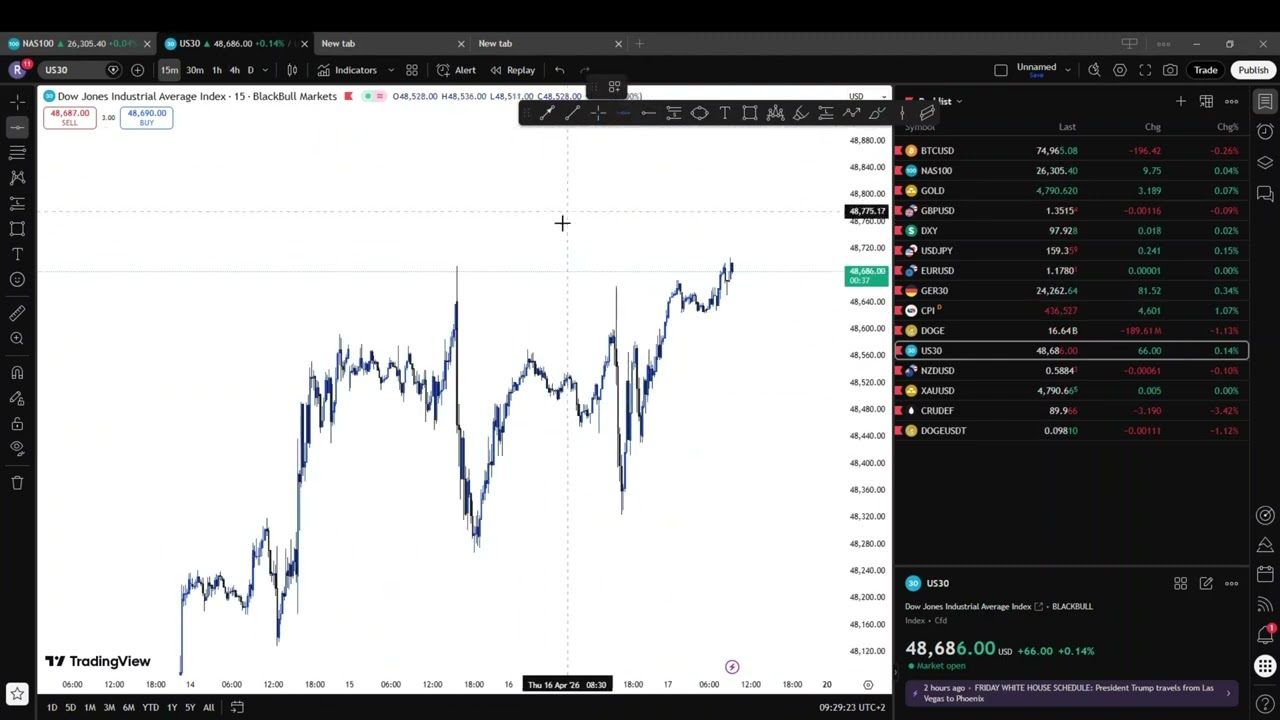Select the geometric shapes tool in left sidebar
This screenshot has height=720, width=1280.
17,229
